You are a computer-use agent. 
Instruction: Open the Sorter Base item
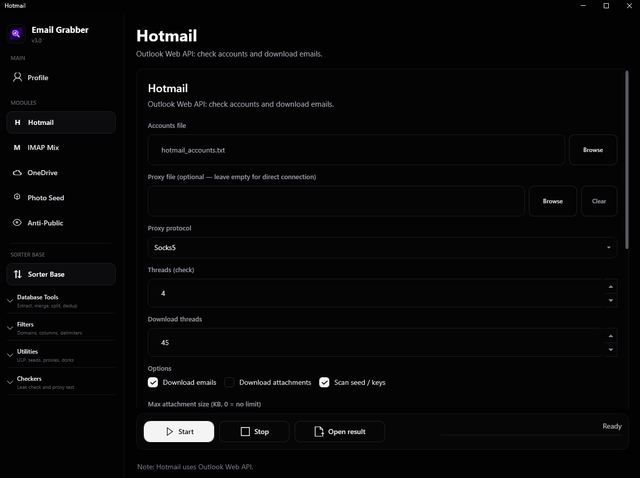coord(61,274)
